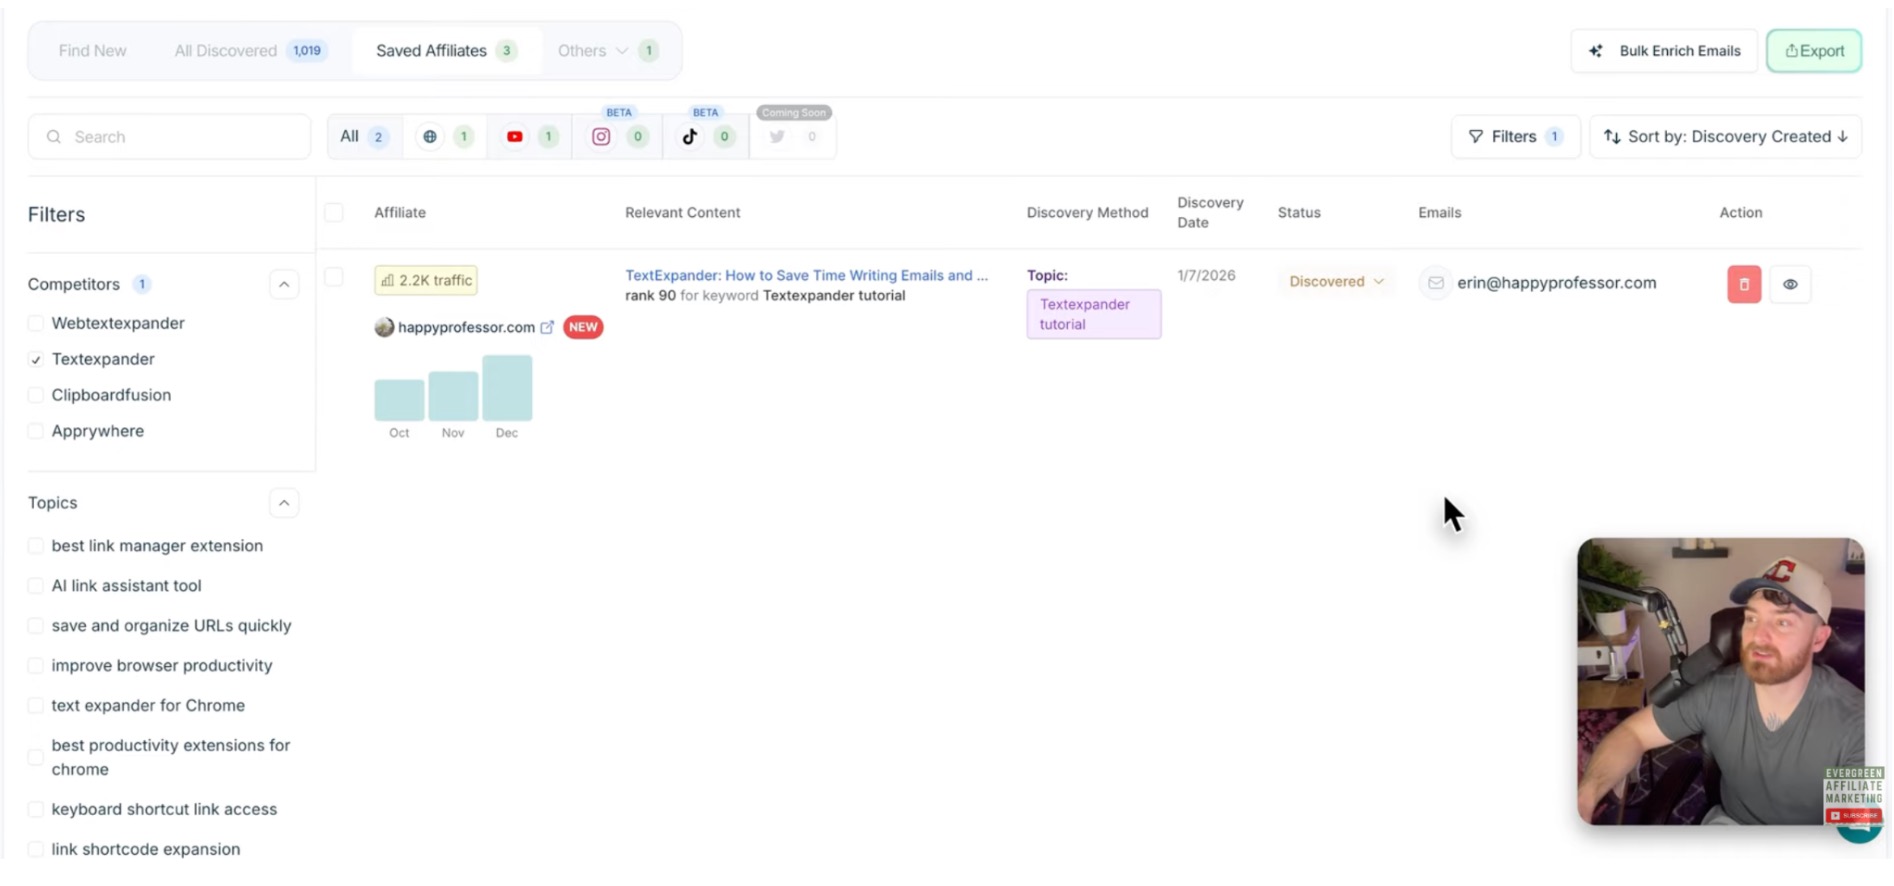Filter results by Instagram icon
Screen dimensions: 1894x886
point(601,137)
